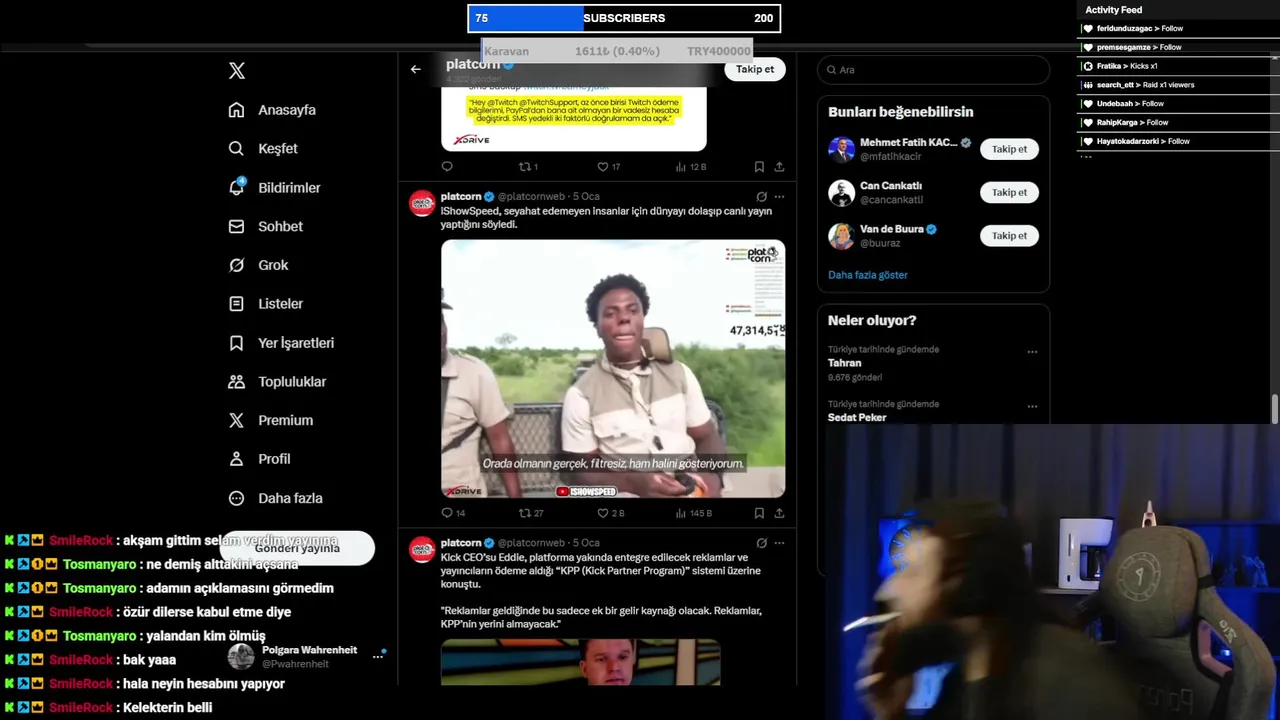Image resolution: width=1280 pixels, height=720 pixels.
Task: Like the IShowSpeed post
Action: [x=610, y=513]
